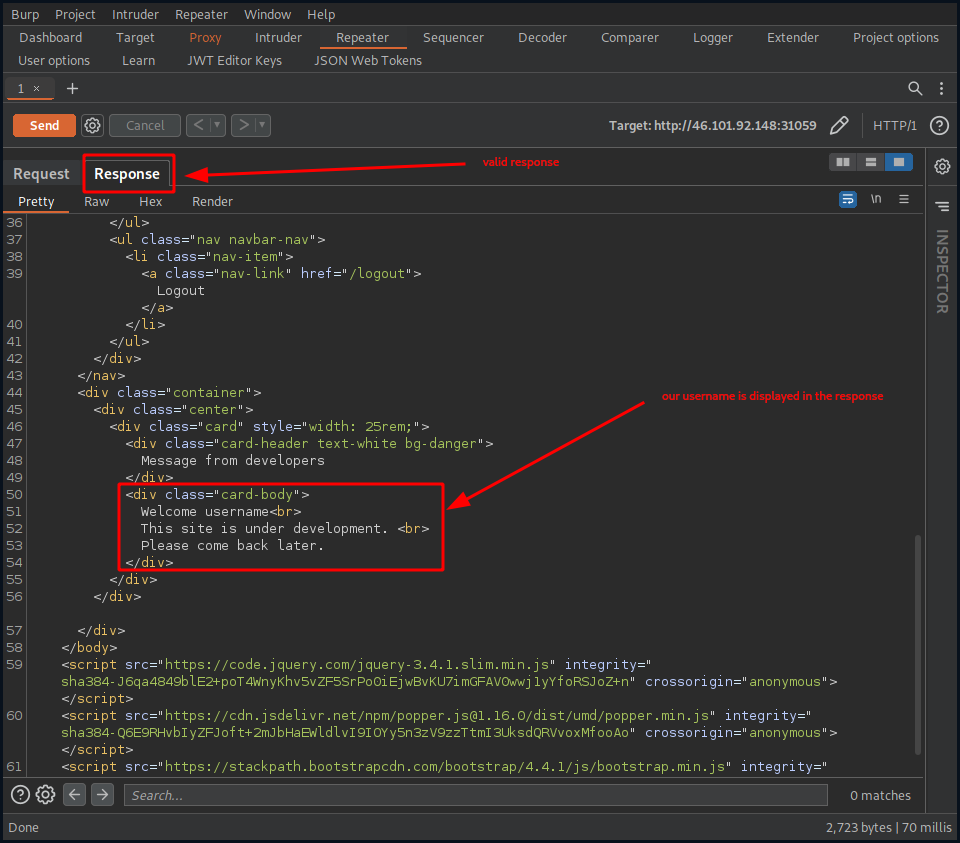Open search via the magnifying glass icon
This screenshot has height=843, width=960.
click(915, 88)
